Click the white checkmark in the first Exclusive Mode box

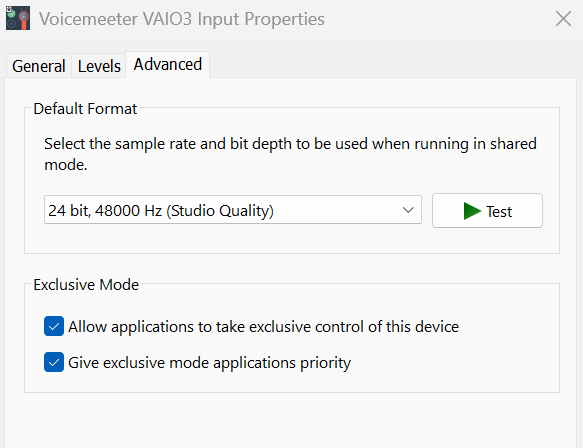pos(54,326)
